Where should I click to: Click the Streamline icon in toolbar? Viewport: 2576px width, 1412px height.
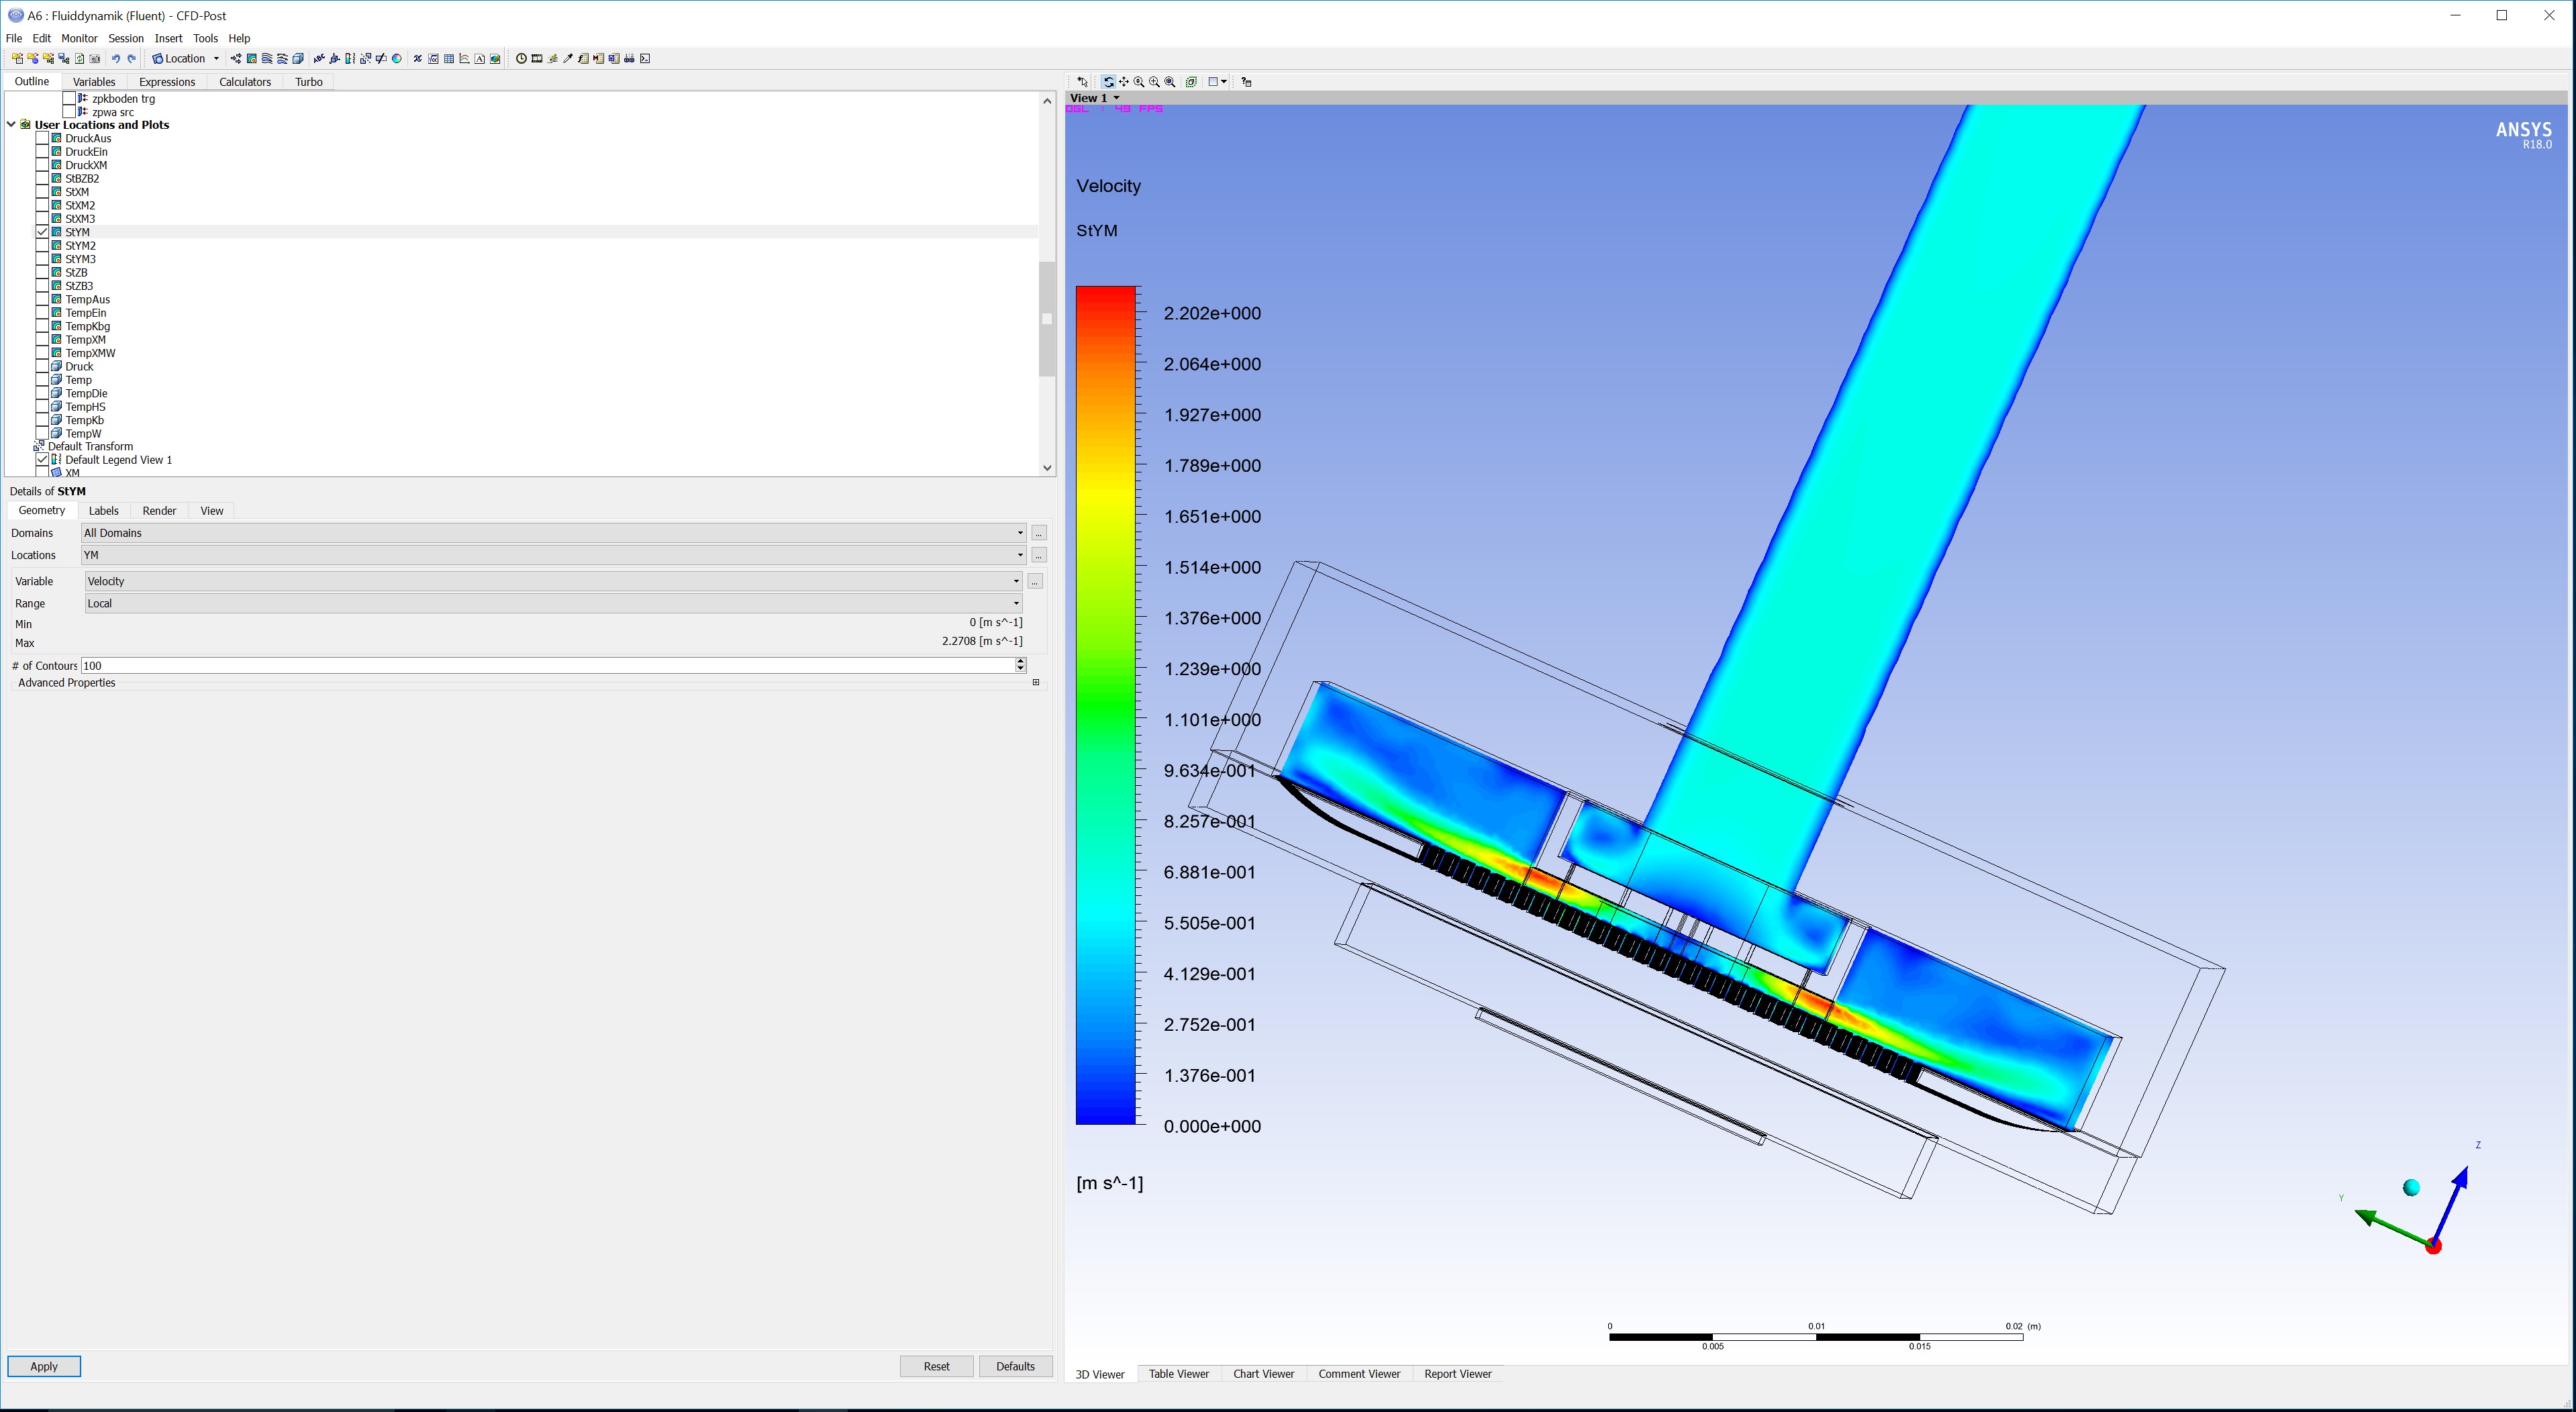point(267,59)
